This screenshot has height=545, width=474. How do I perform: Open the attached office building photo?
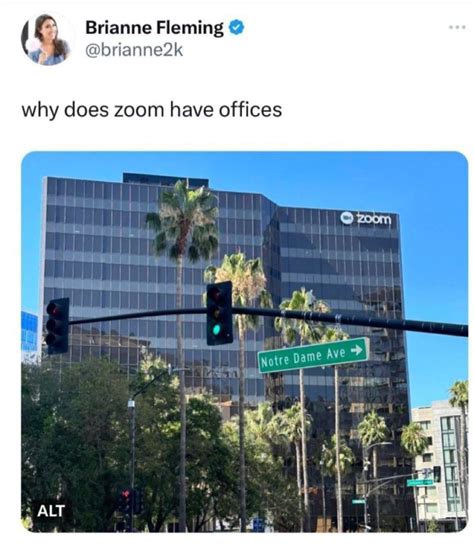point(245,342)
